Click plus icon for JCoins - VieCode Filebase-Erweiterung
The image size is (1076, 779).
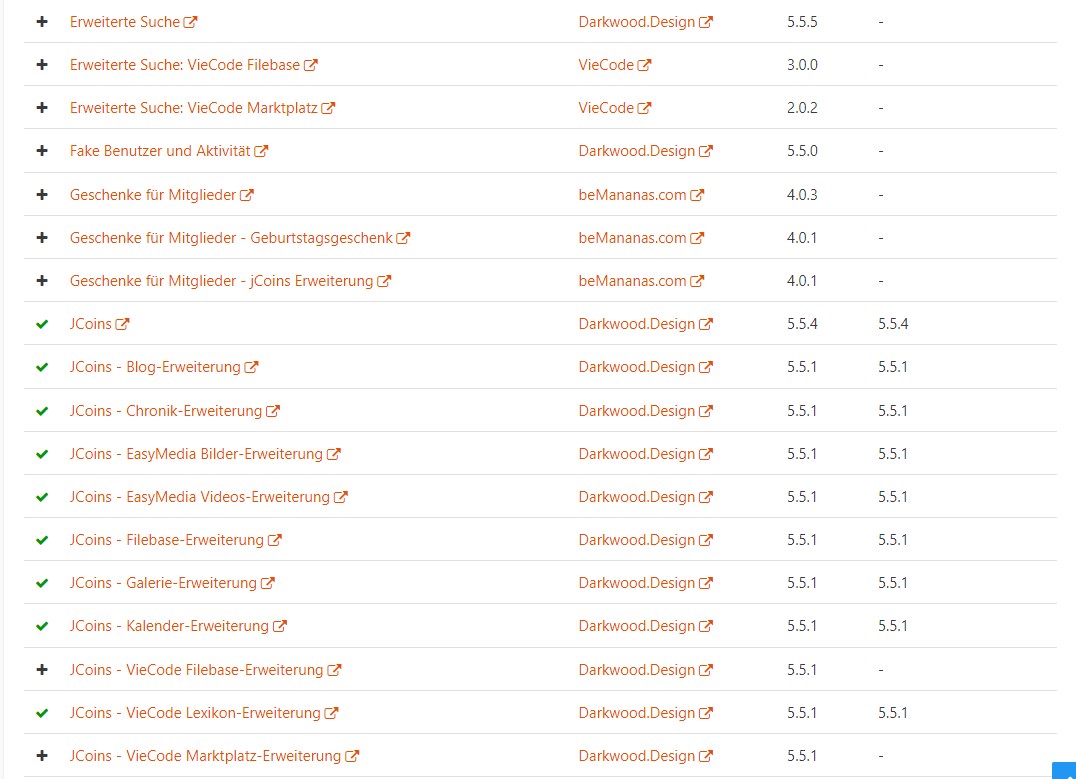[42, 670]
